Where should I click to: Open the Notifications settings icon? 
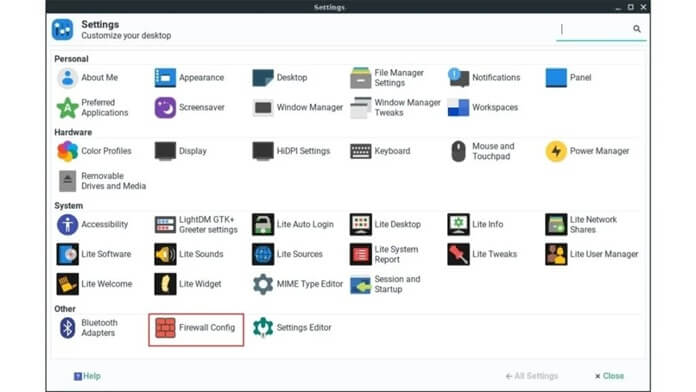[458, 78]
